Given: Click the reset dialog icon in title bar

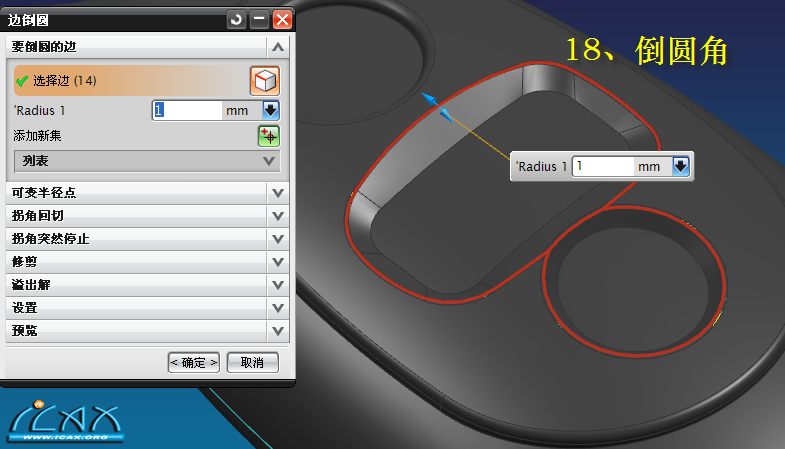Looking at the screenshot, I should coord(236,20).
